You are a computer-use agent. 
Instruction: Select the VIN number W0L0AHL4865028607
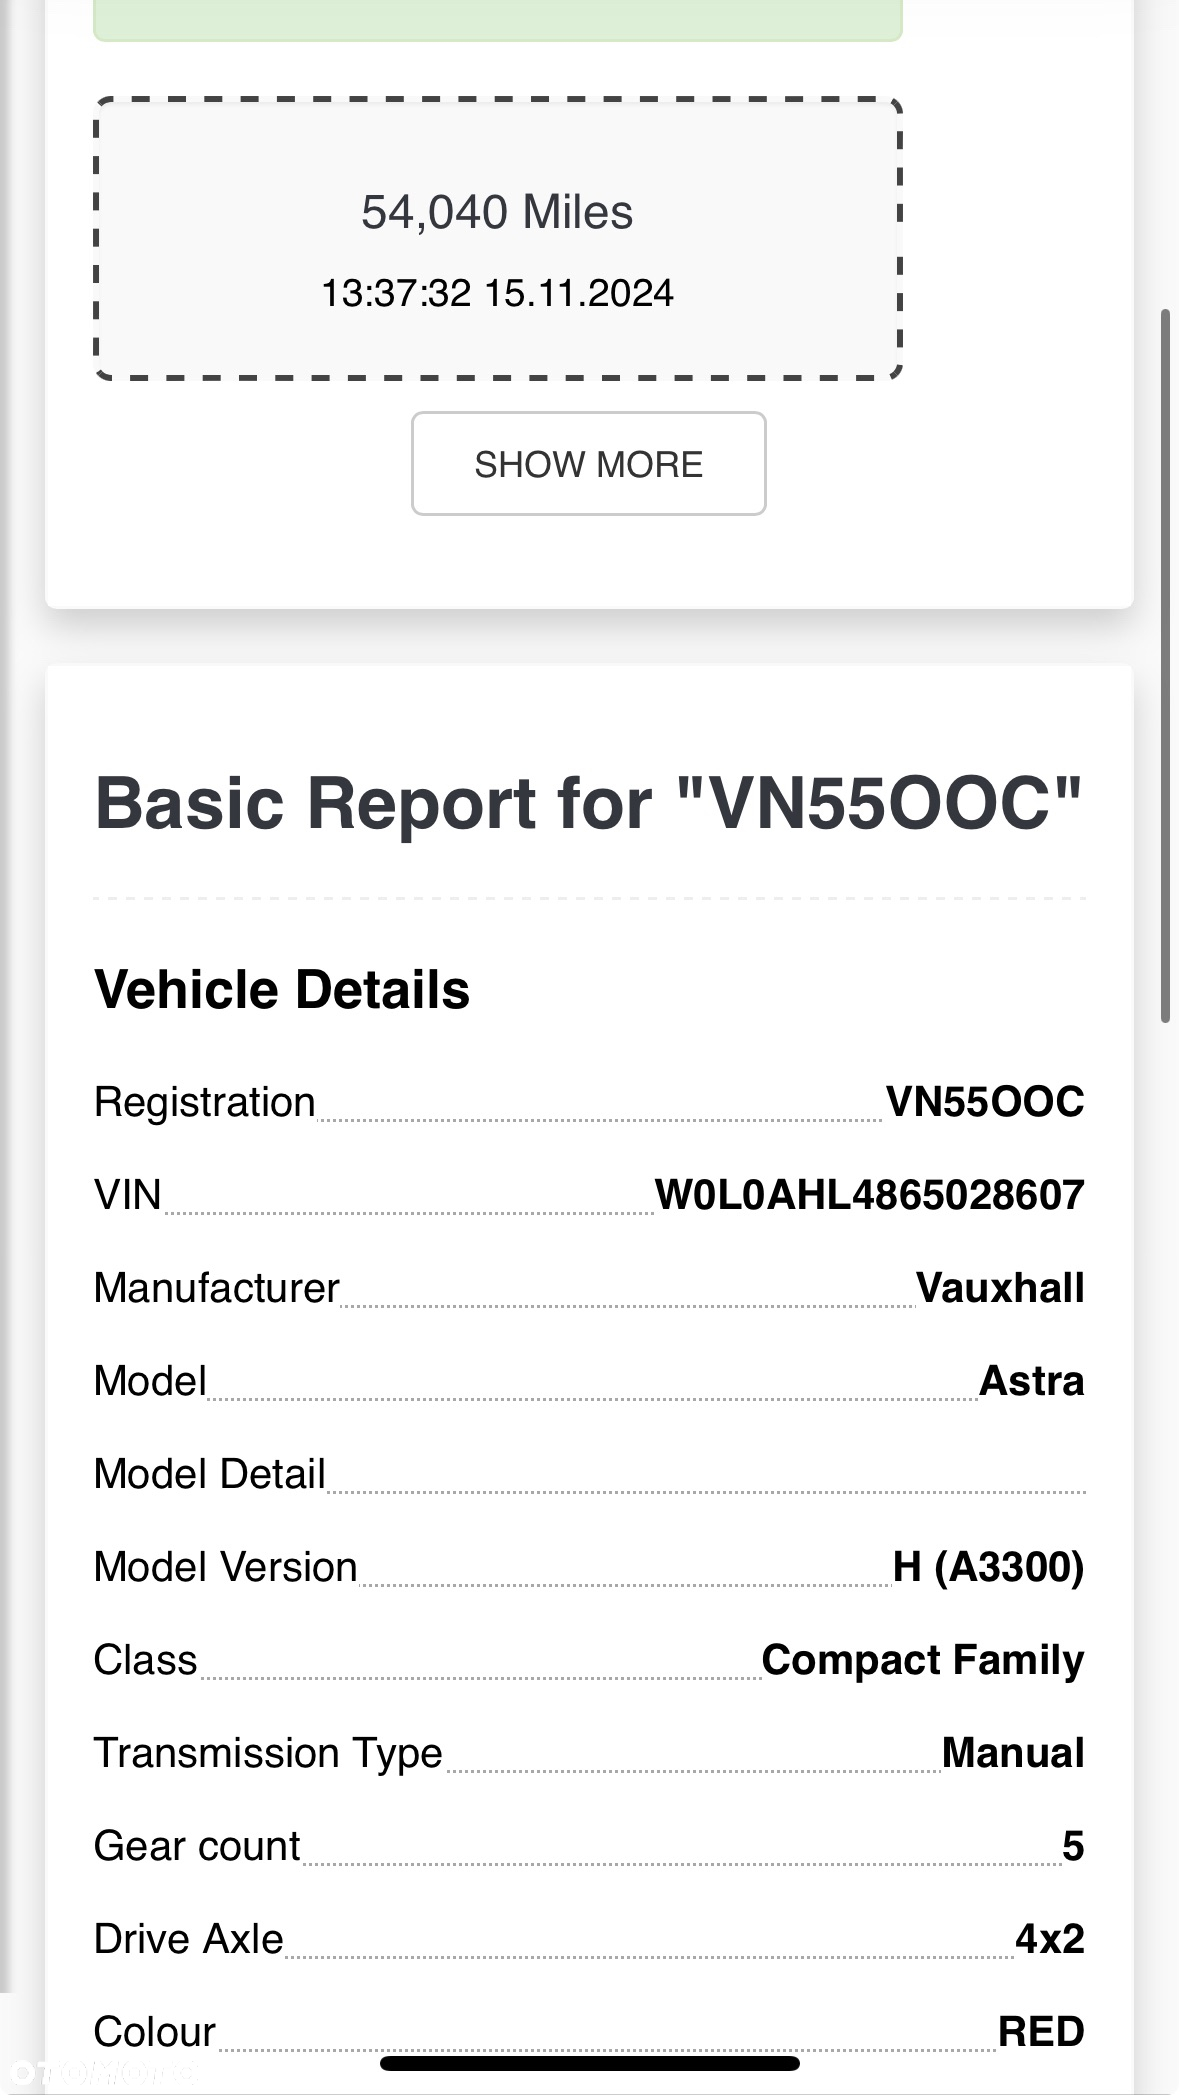(870, 1195)
